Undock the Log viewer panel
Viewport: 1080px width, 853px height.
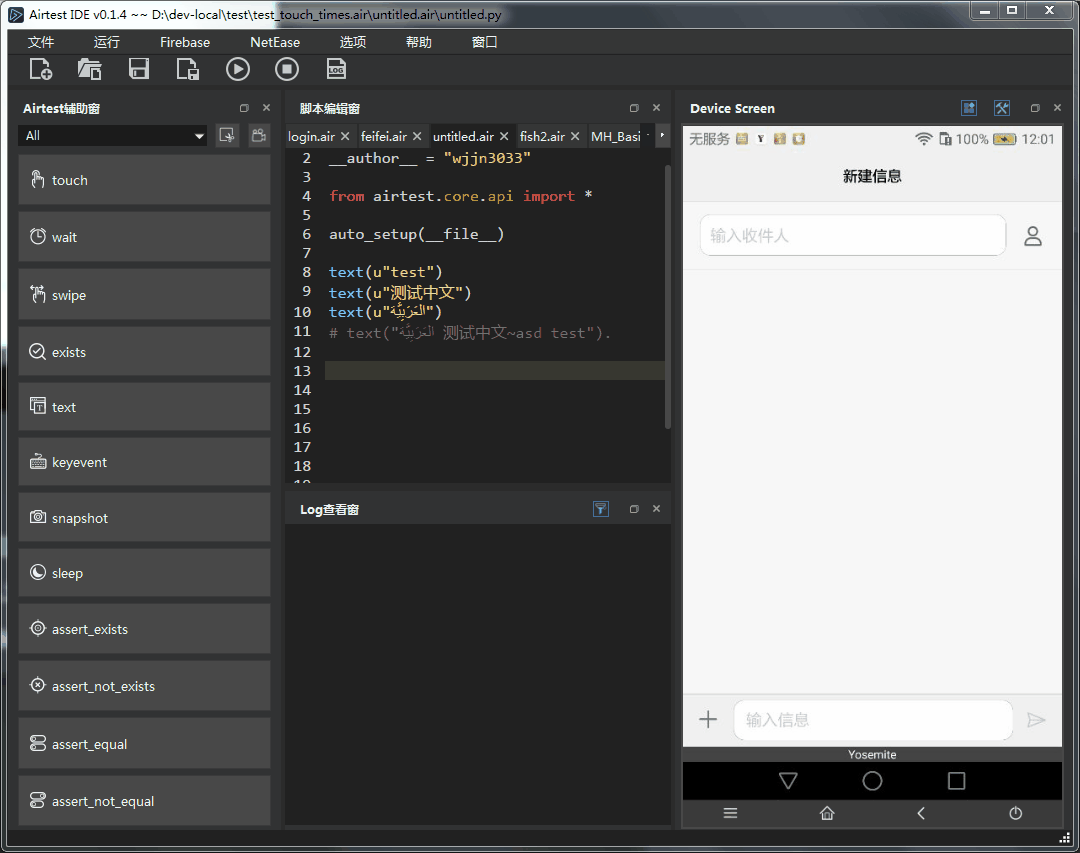coord(634,509)
